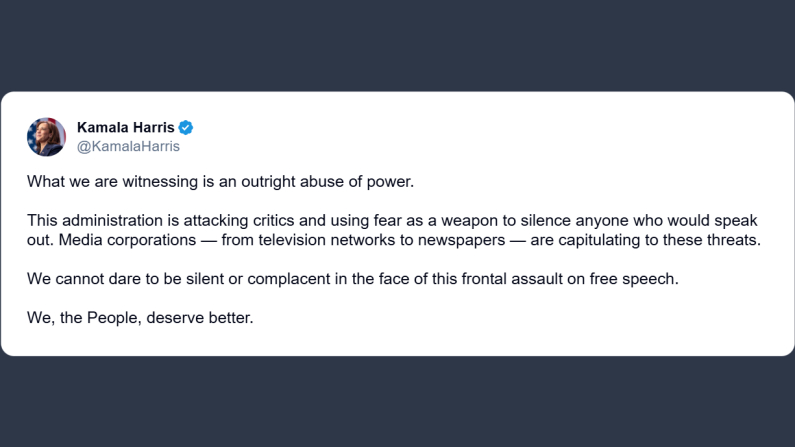Image resolution: width=795 pixels, height=447 pixels.
Task: Click the dark background above the tweet card
Action: (397, 45)
